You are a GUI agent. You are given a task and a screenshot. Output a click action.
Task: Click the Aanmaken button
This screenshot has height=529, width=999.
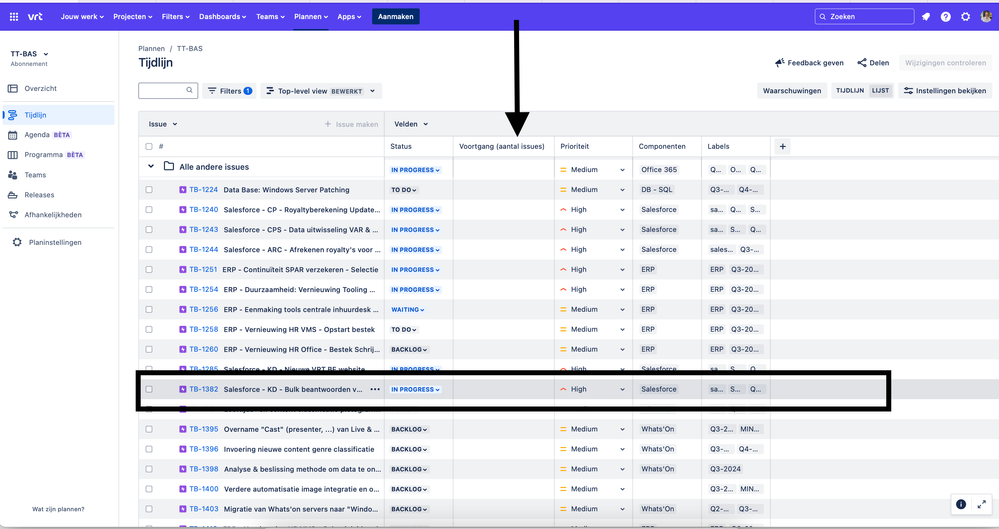pyautogui.click(x=396, y=17)
